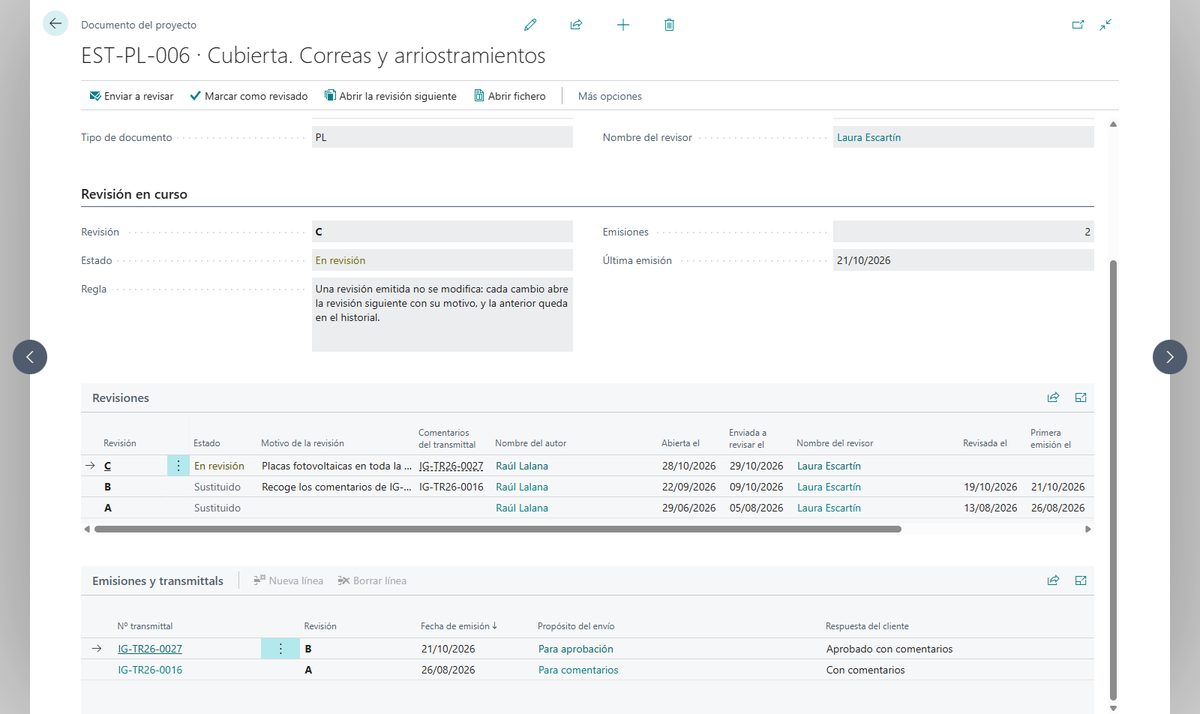1200x714 pixels.
Task: Share the document via the top share icon
Action: point(576,25)
